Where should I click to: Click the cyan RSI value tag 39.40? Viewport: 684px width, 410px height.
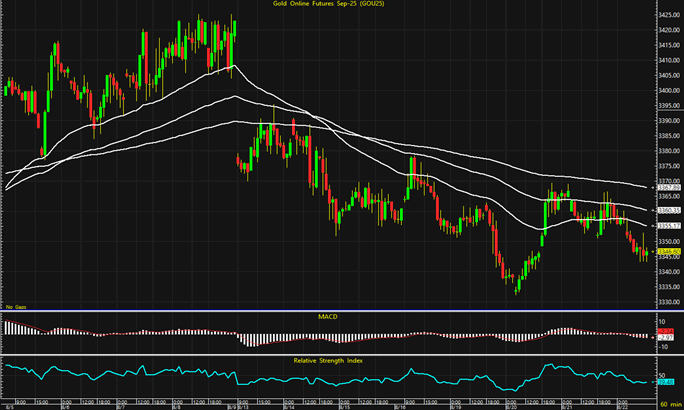668,381
